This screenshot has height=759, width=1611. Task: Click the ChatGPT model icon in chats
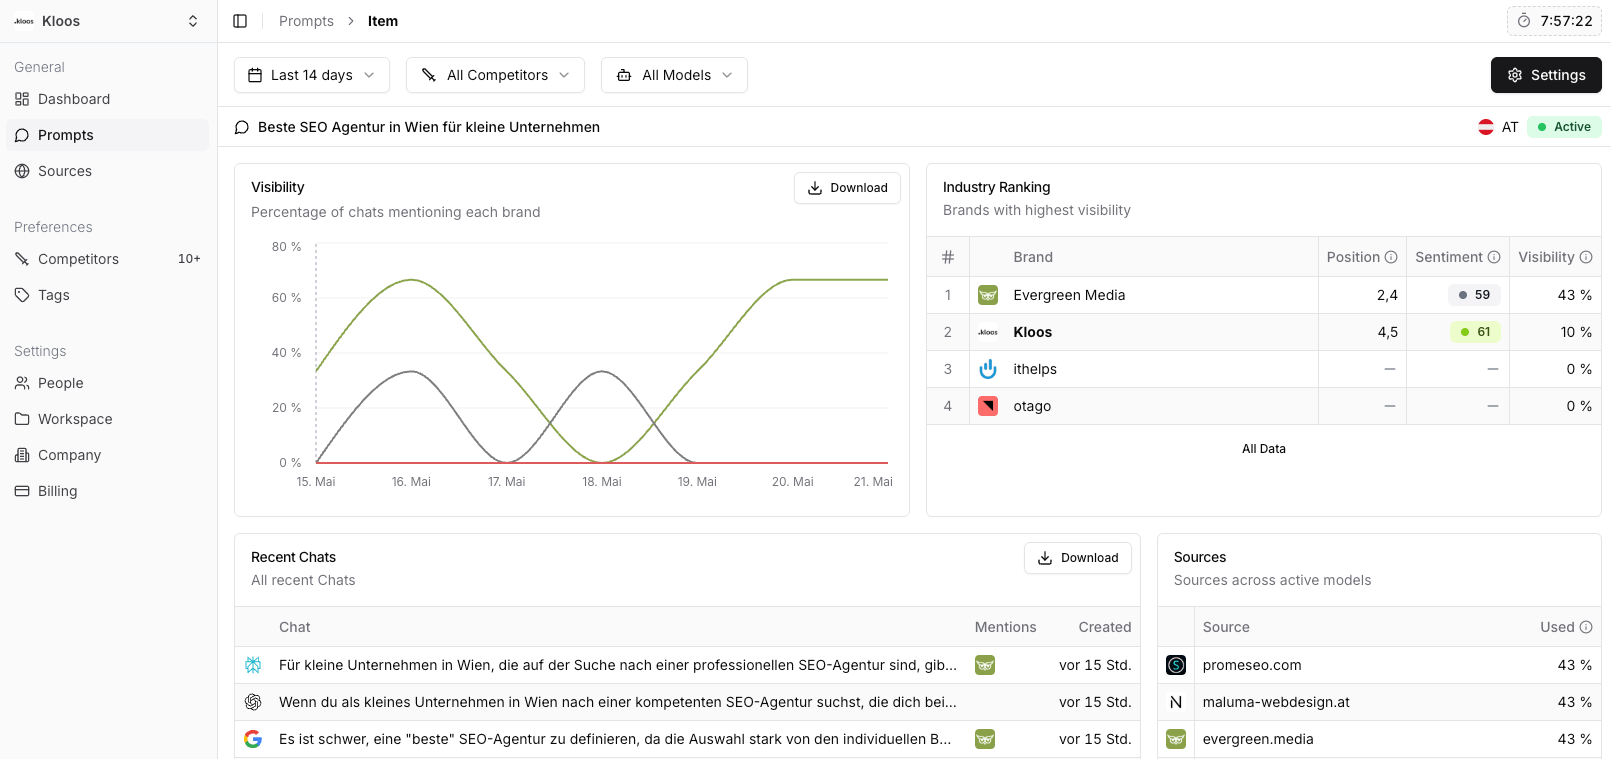click(253, 702)
